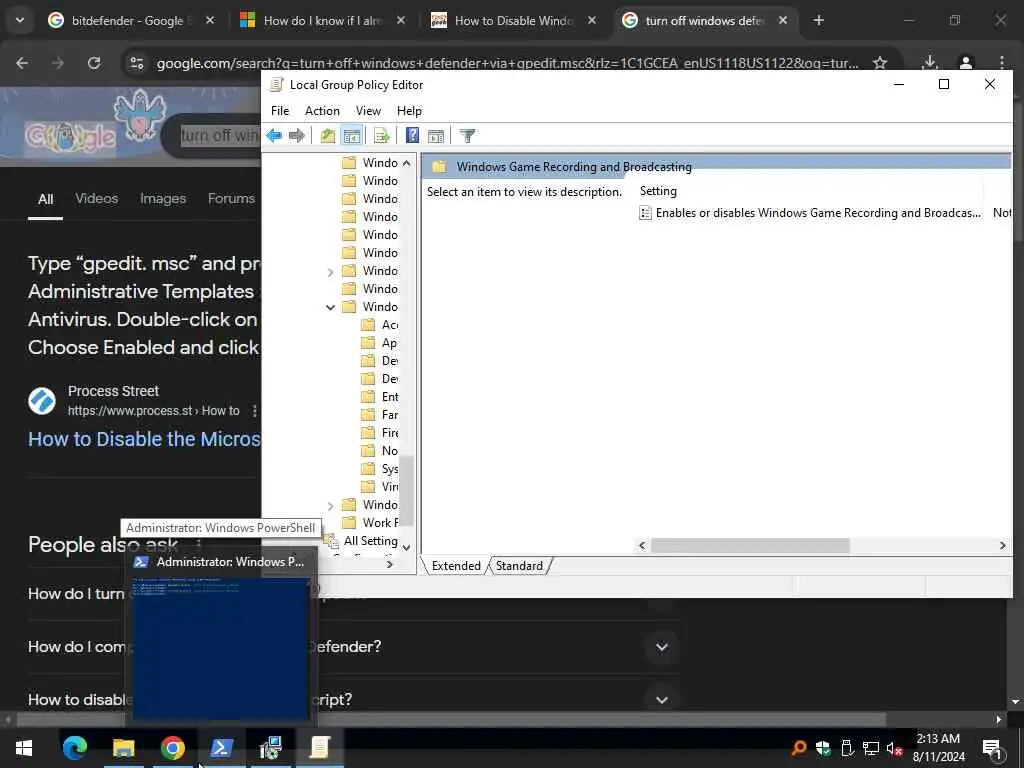1024x768 pixels.
Task: Open the Action menu
Action: [322, 110]
